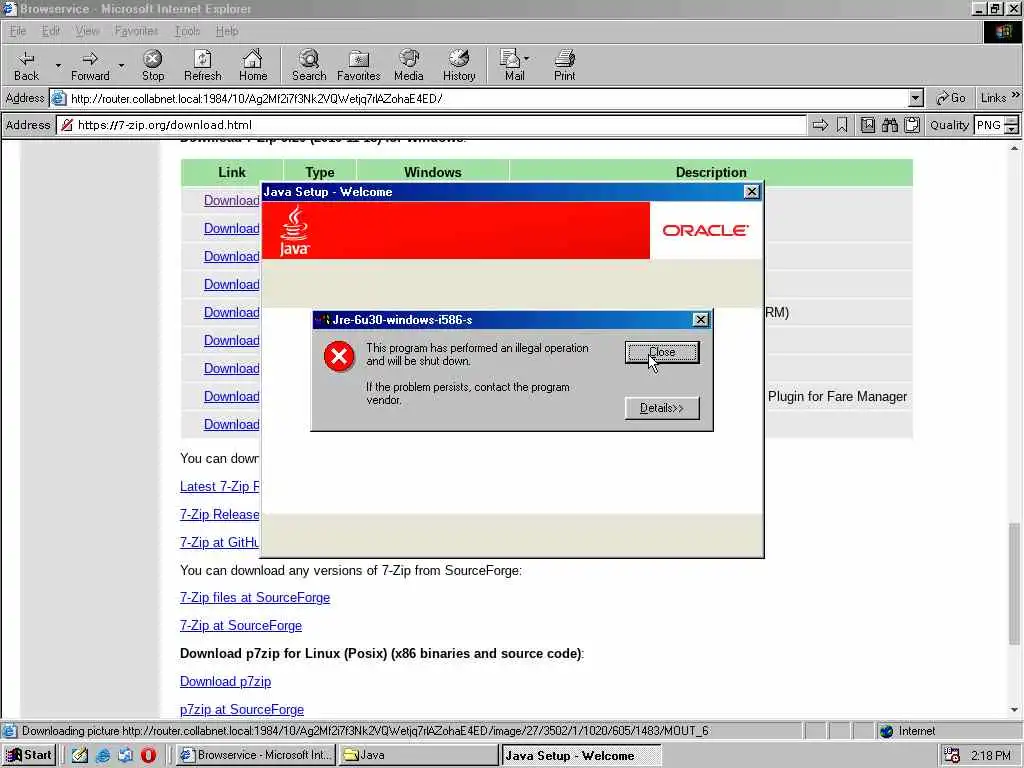Click the task scheduler tray icon
1024x768 pixels.
click(x=952, y=756)
